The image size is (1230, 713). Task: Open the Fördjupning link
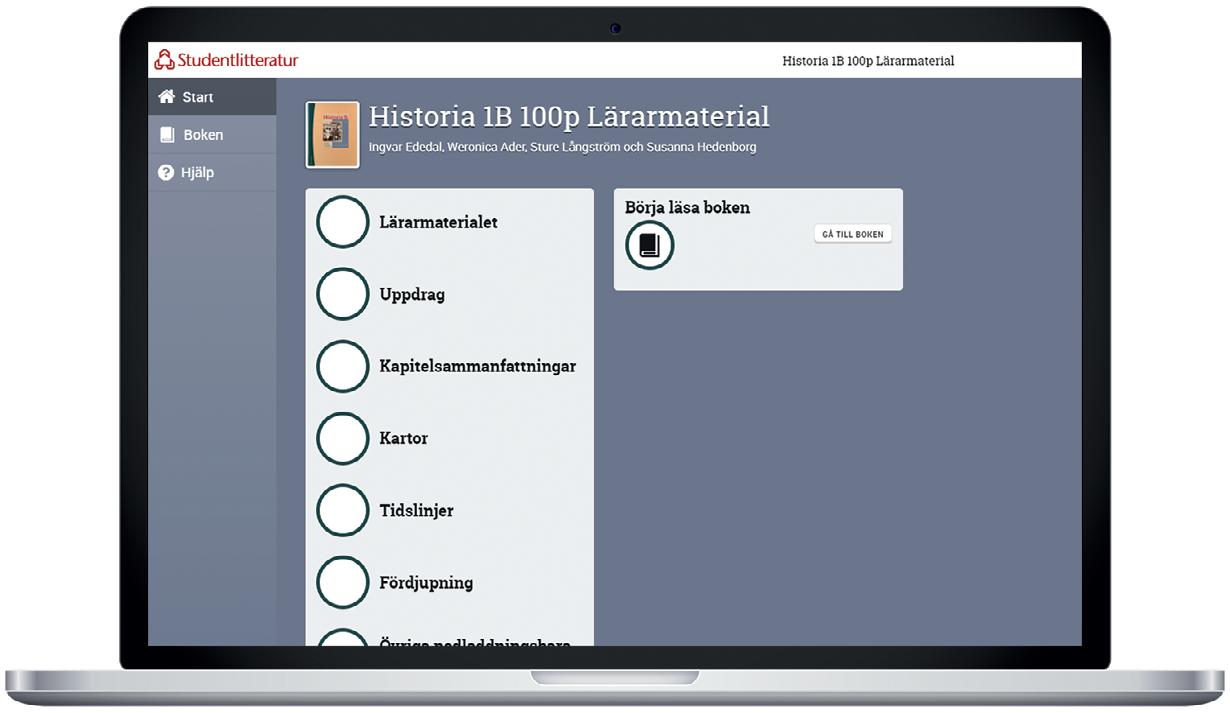click(426, 582)
